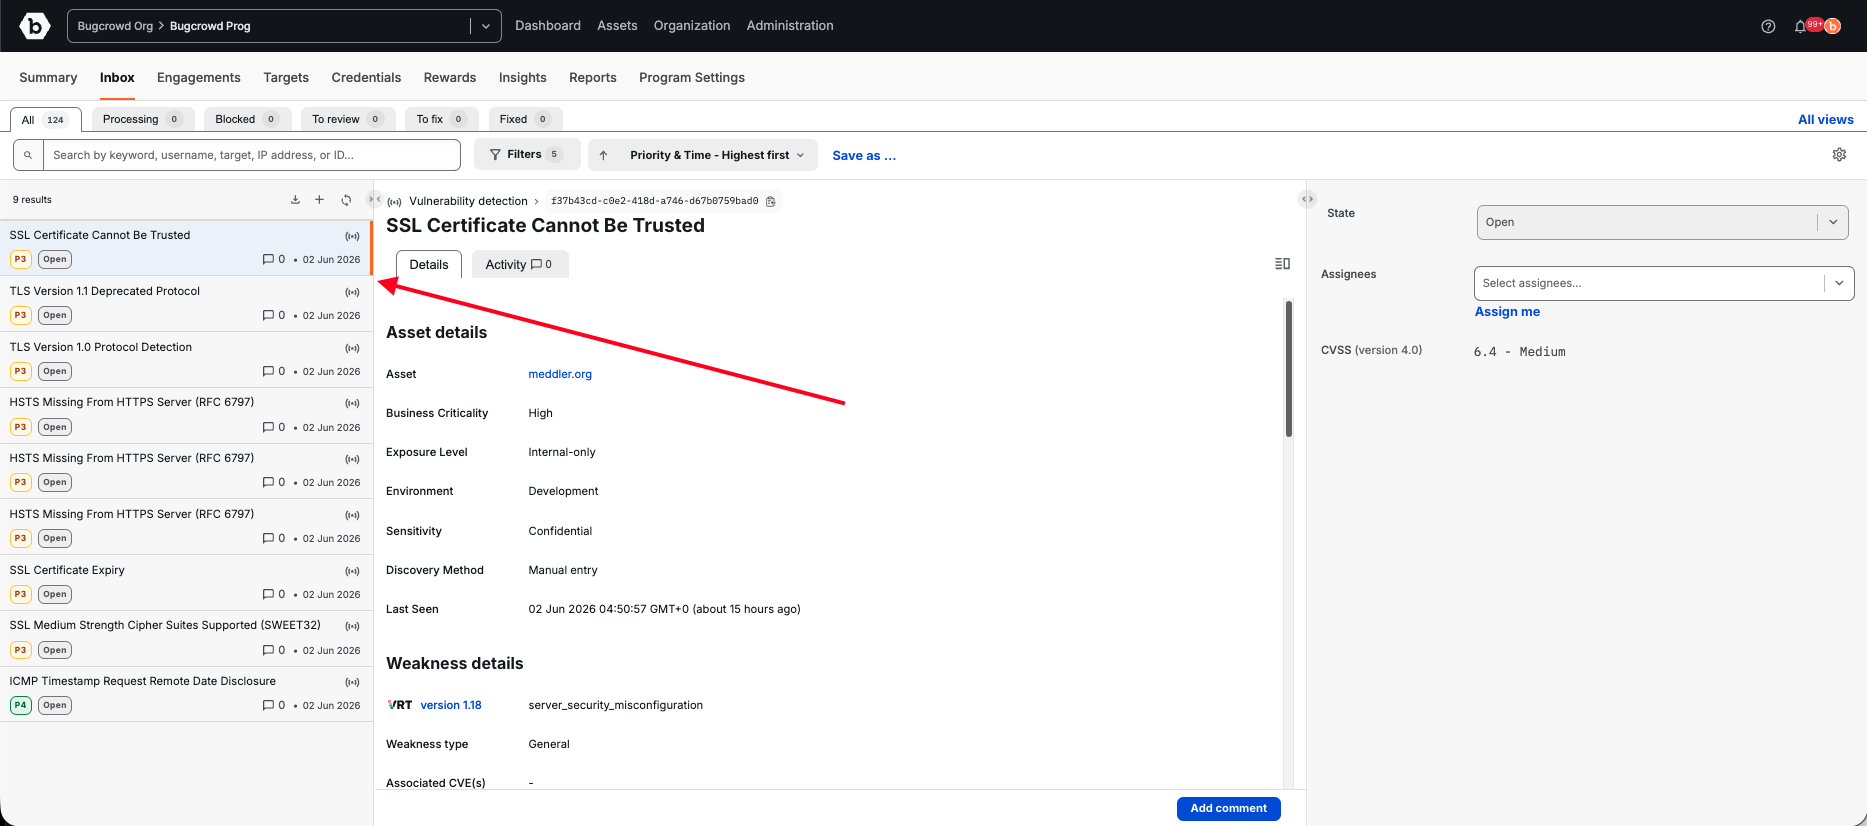
Task: Open the Rewards tab
Action: coord(450,78)
